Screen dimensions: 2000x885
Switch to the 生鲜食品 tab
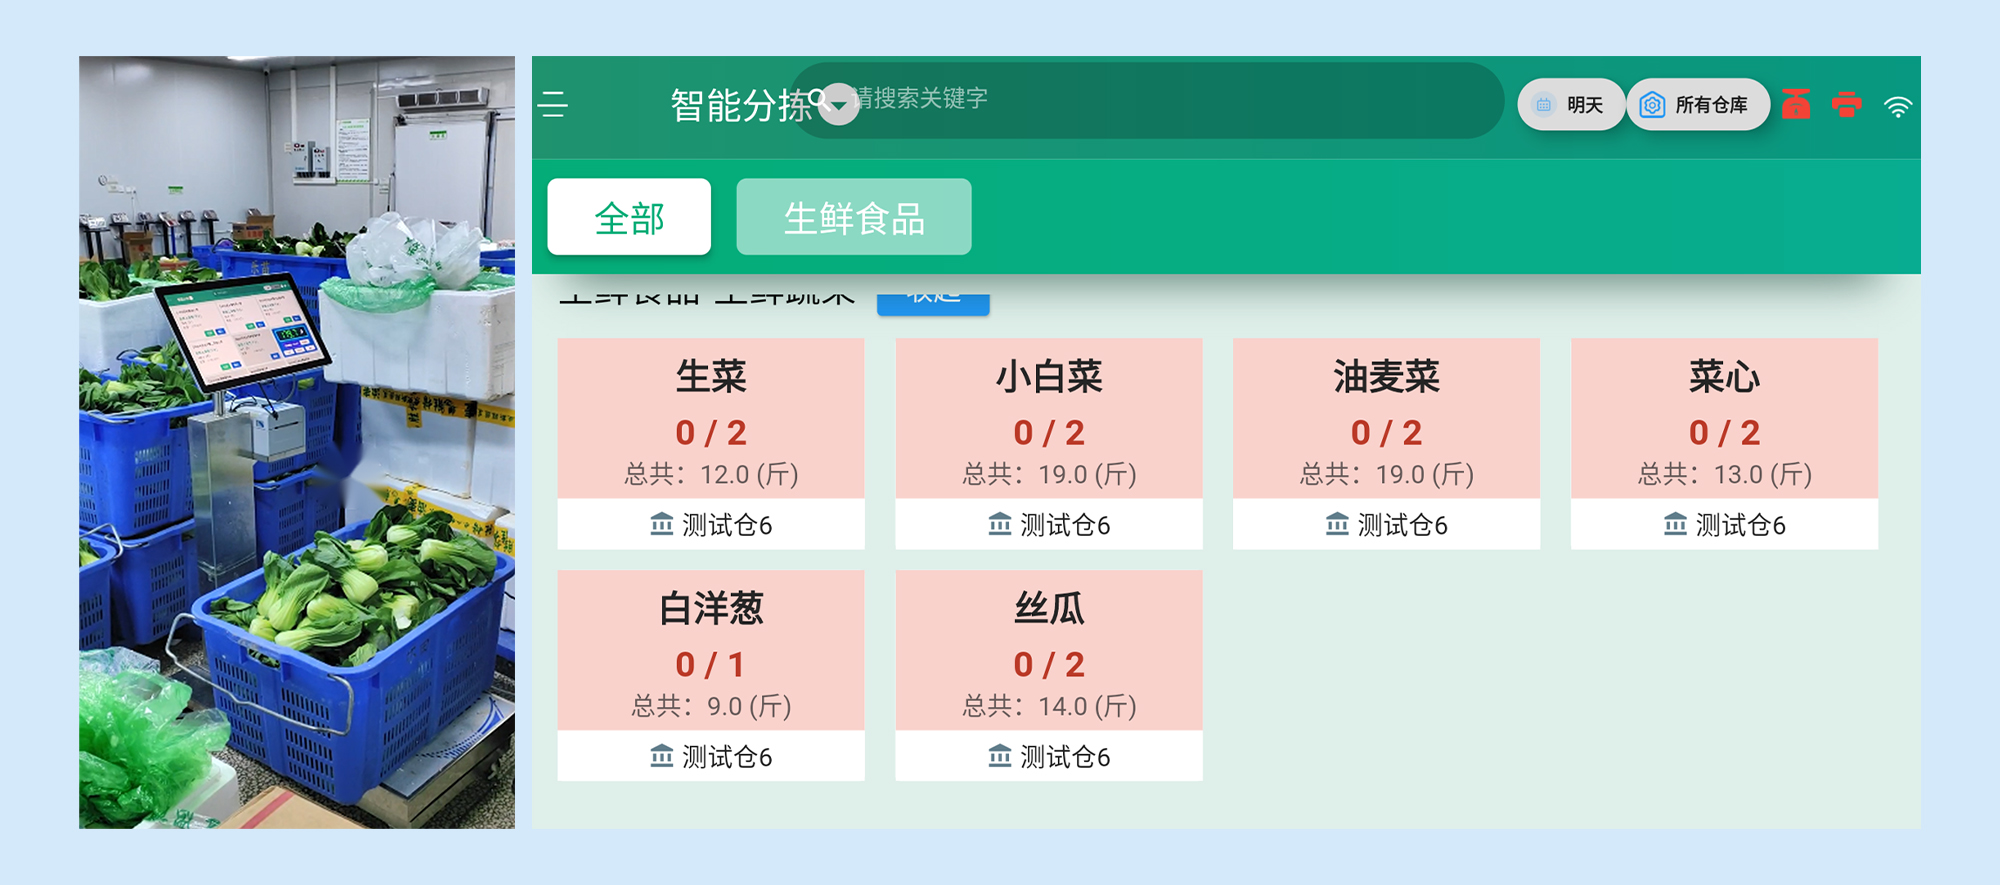coord(853,217)
